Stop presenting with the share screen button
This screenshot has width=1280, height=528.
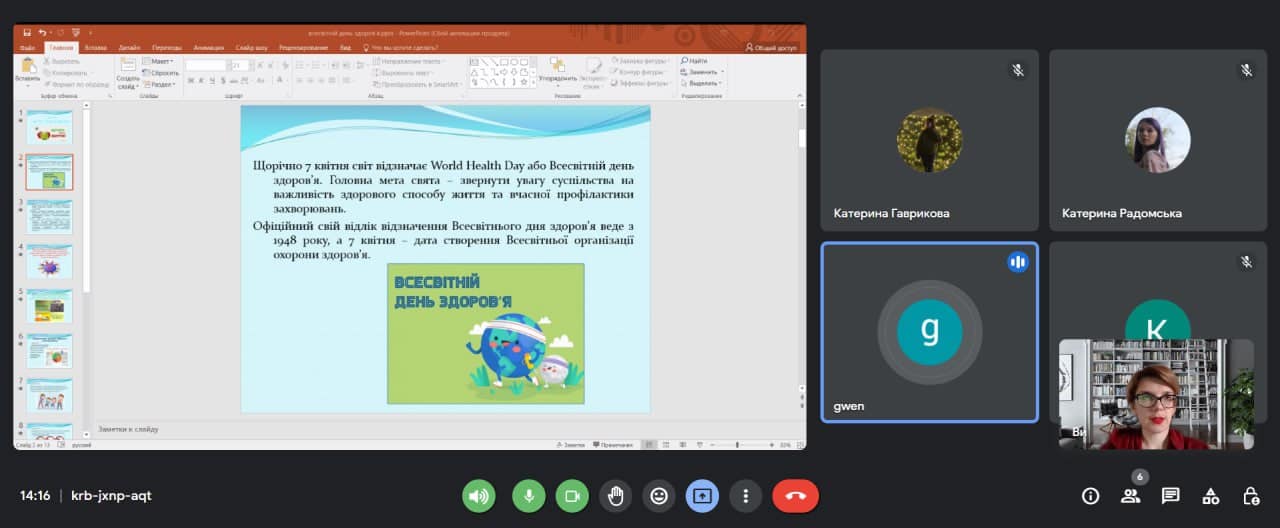(702, 496)
